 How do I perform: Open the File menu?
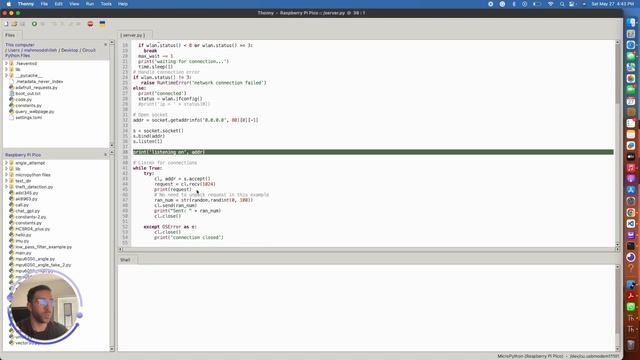point(44,4)
